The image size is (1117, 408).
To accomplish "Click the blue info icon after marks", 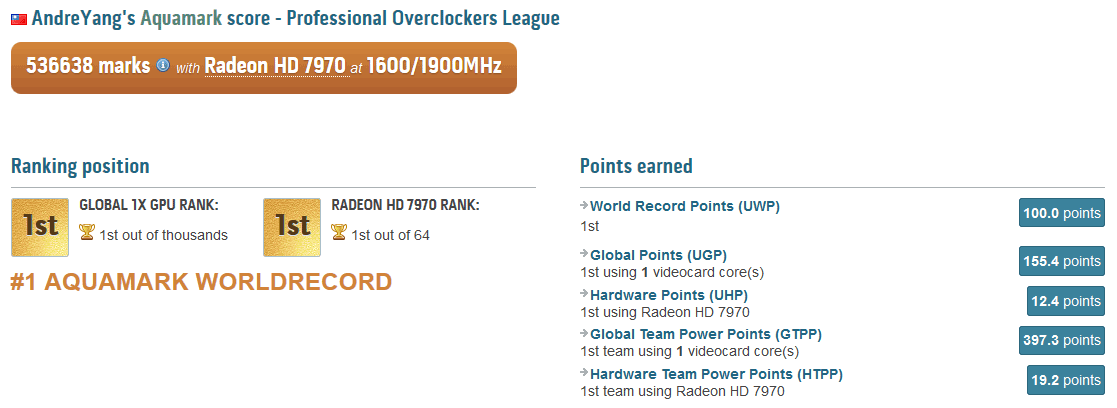I will coord(163,66).
